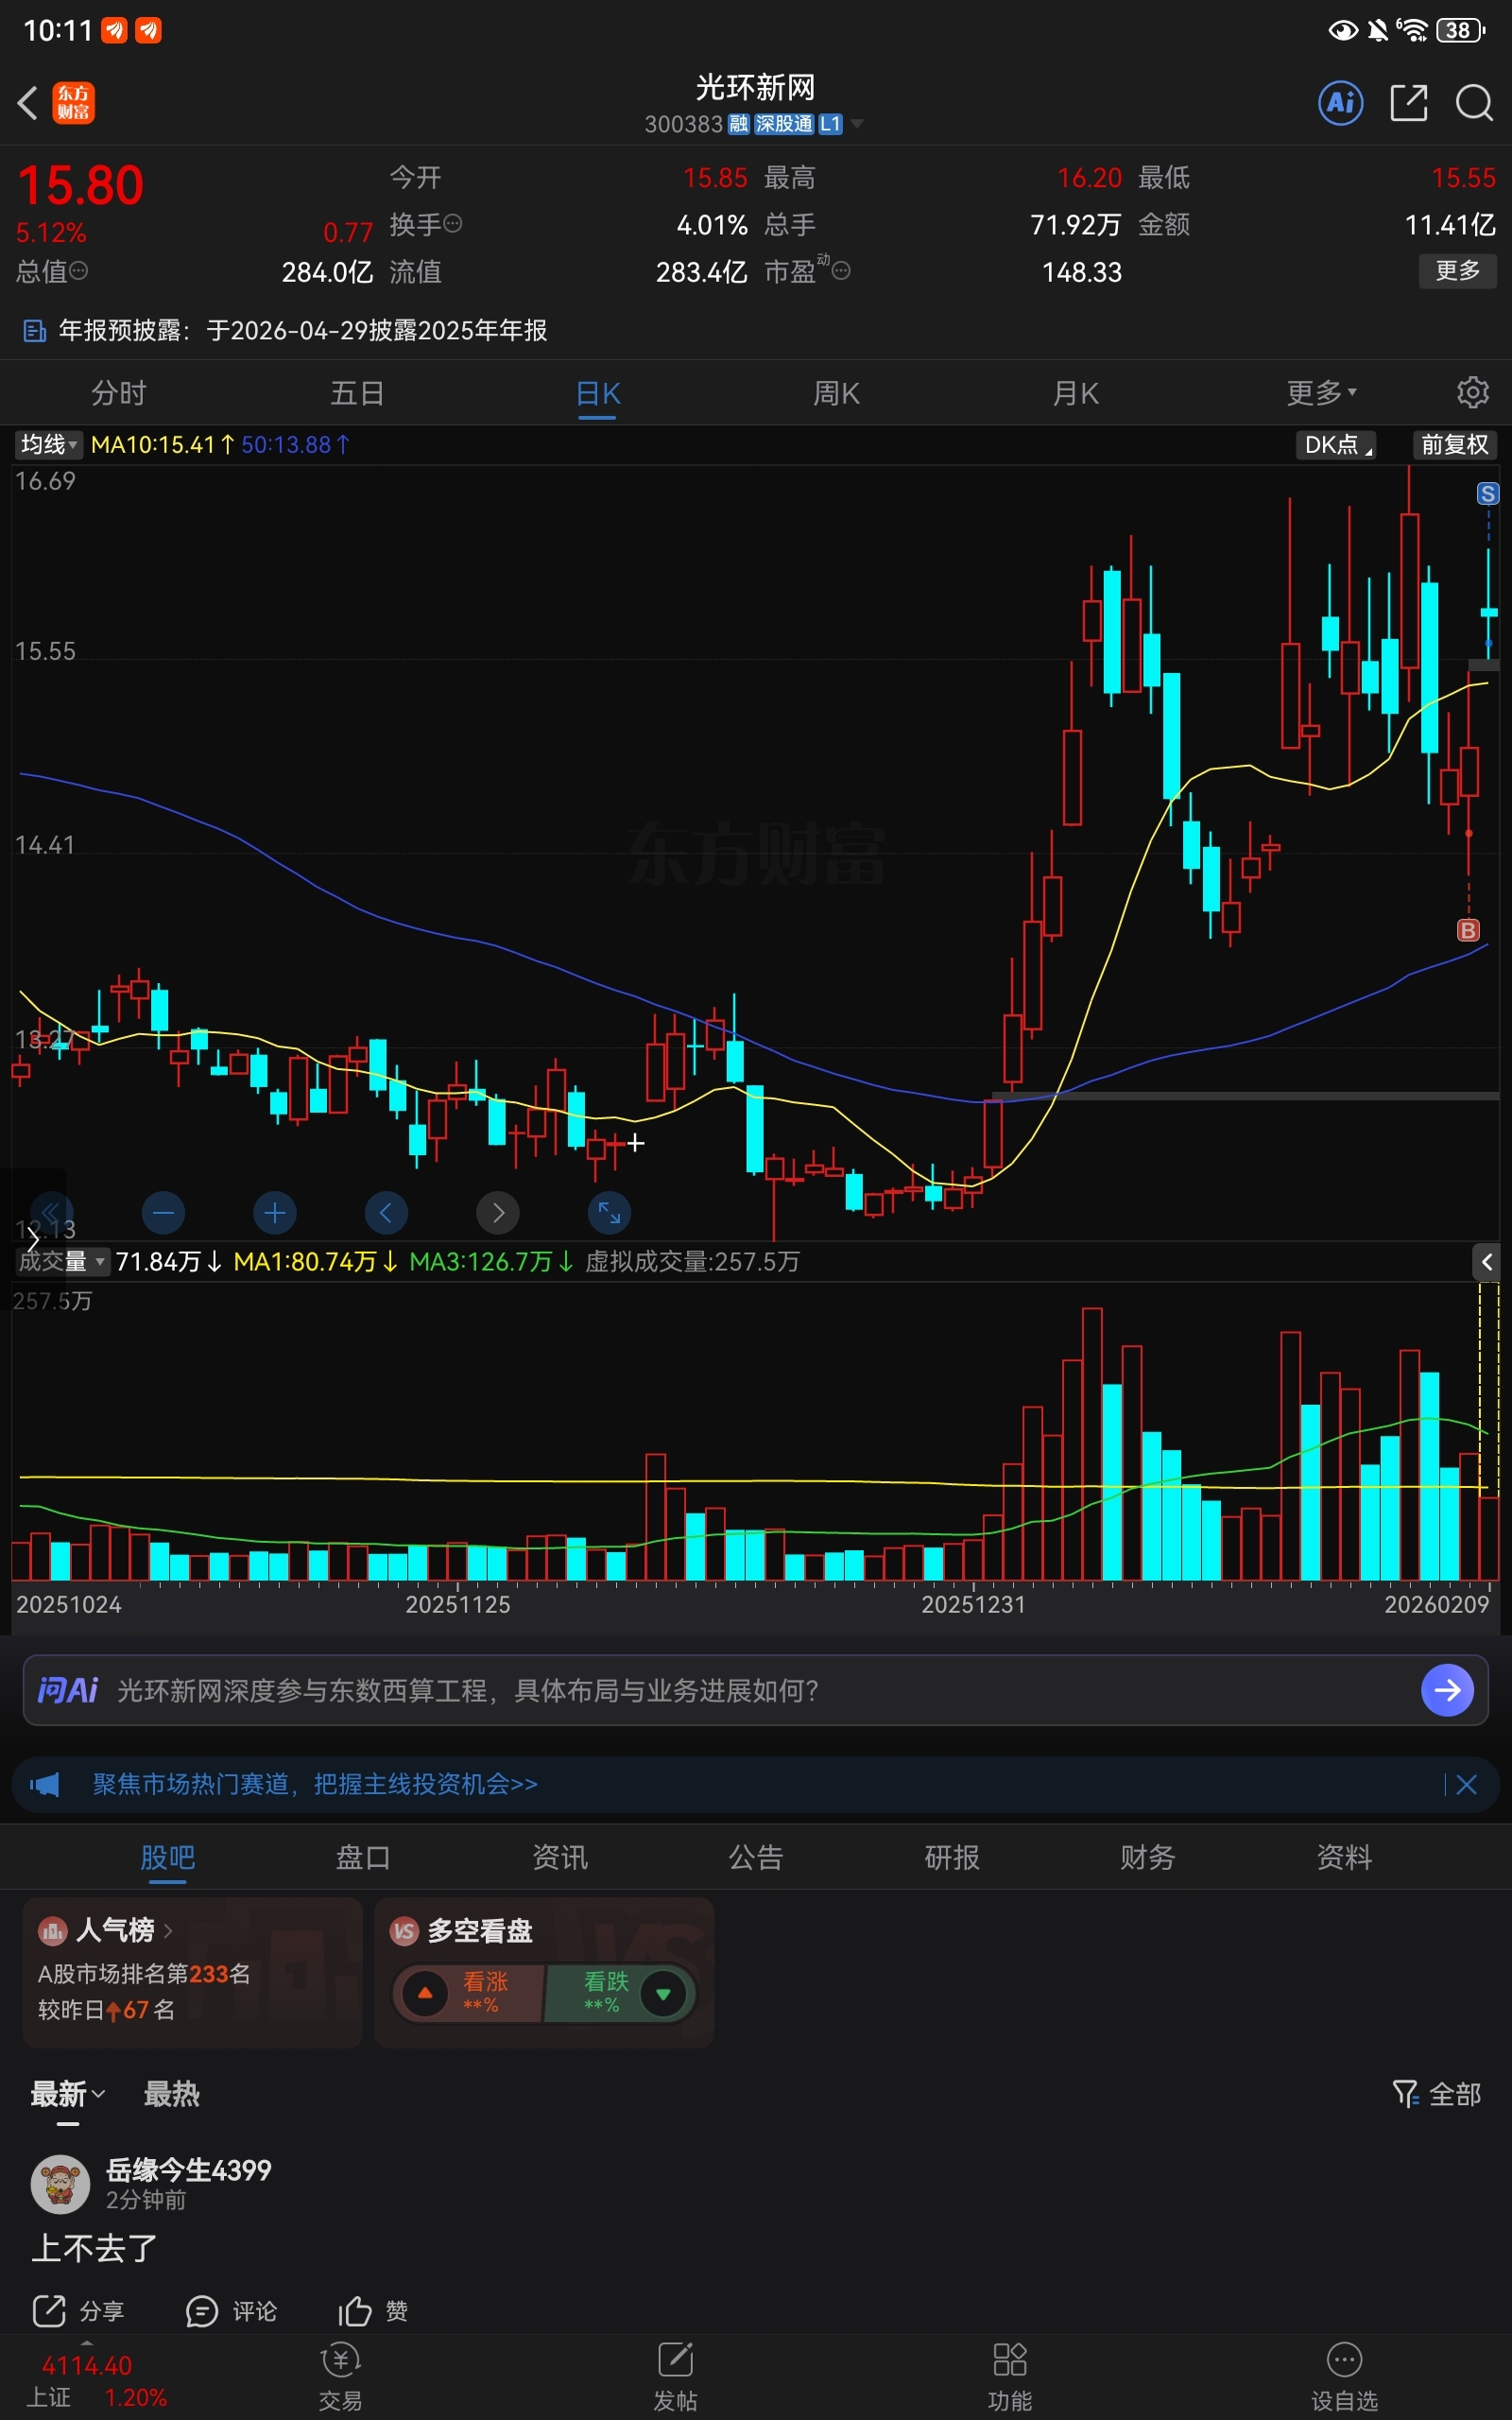
Task: Open the 财务 finance tab
Action: pyautogui.click(x=1148, y=1857)
